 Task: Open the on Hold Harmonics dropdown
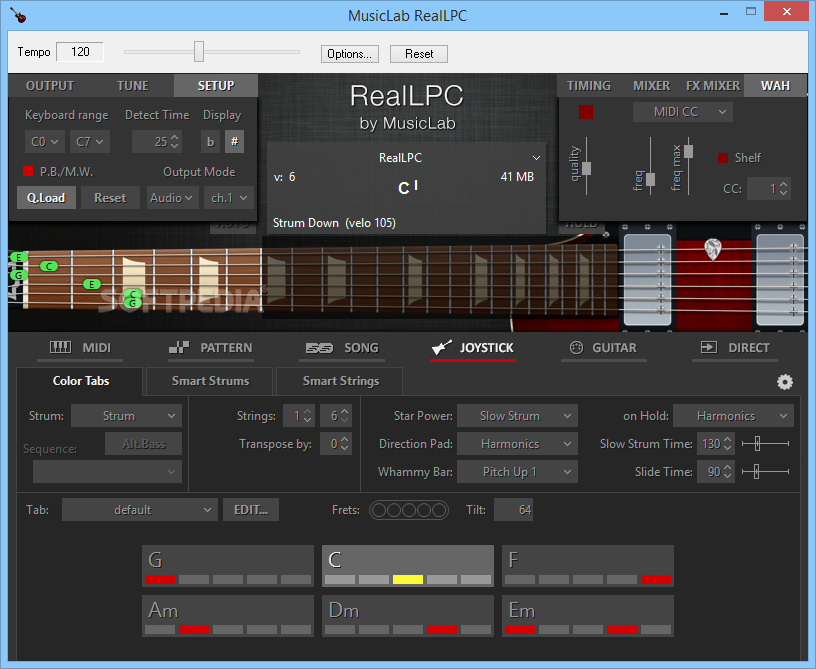point(733,416)
